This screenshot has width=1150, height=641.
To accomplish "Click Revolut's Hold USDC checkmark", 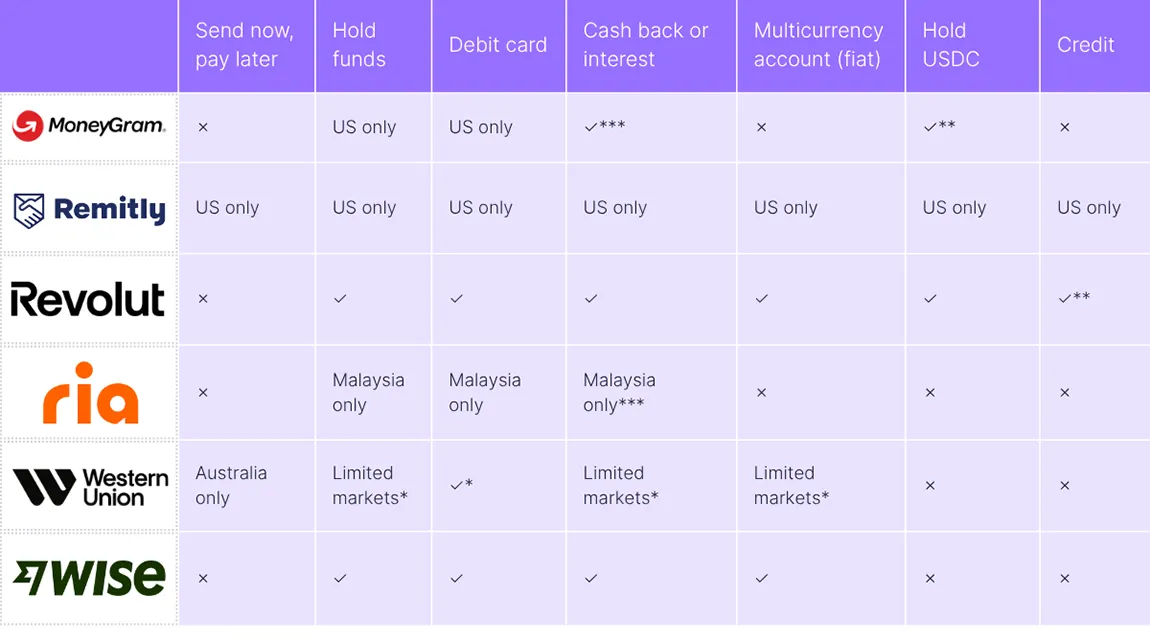I will click(930, 299).
